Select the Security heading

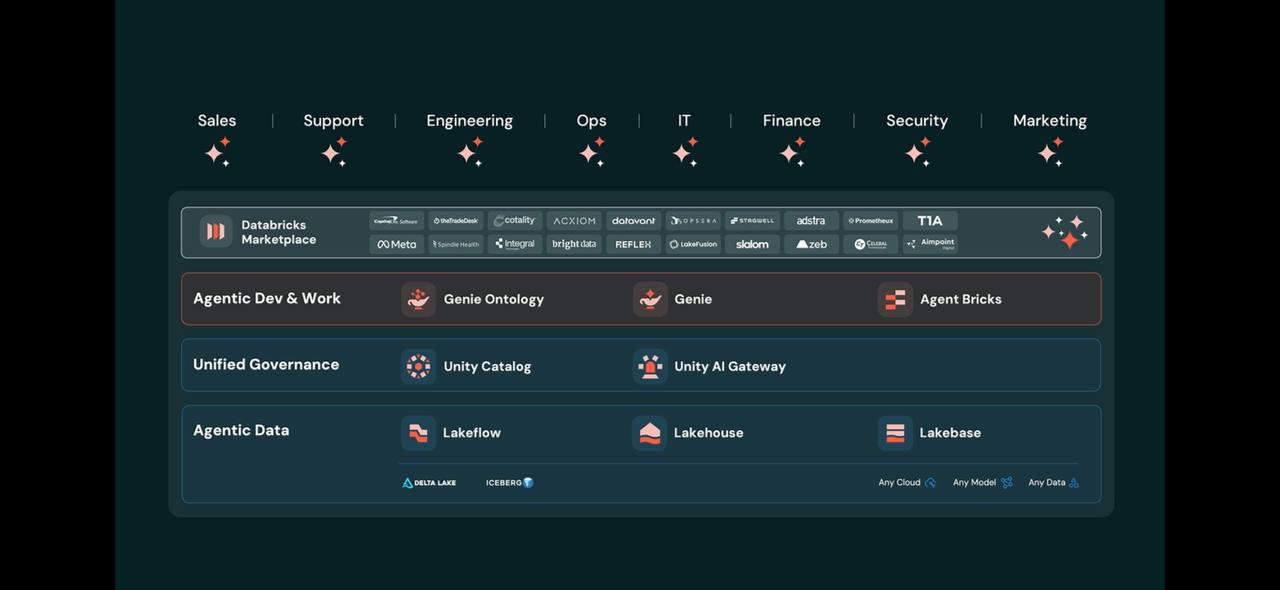tap(917, 121)
